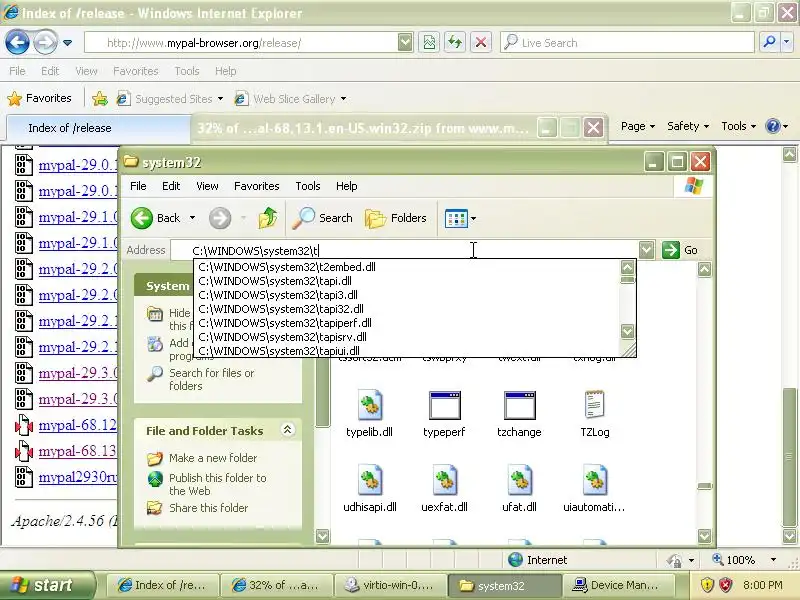This screenshot has height=600, width=800.
Task: Click Internet Explorer back arrow
Action: pyautogui.click(x=17, y=42)
